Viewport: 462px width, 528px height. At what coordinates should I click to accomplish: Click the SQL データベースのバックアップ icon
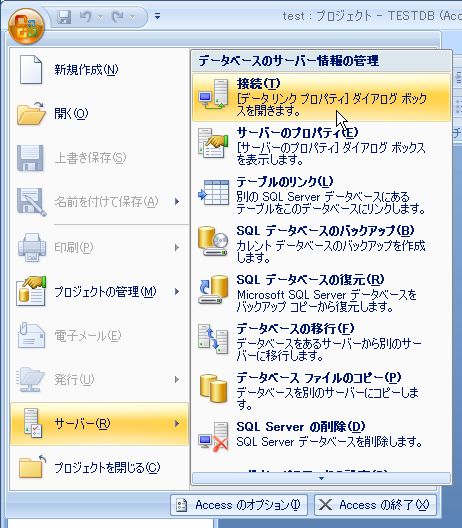[213, 241]
